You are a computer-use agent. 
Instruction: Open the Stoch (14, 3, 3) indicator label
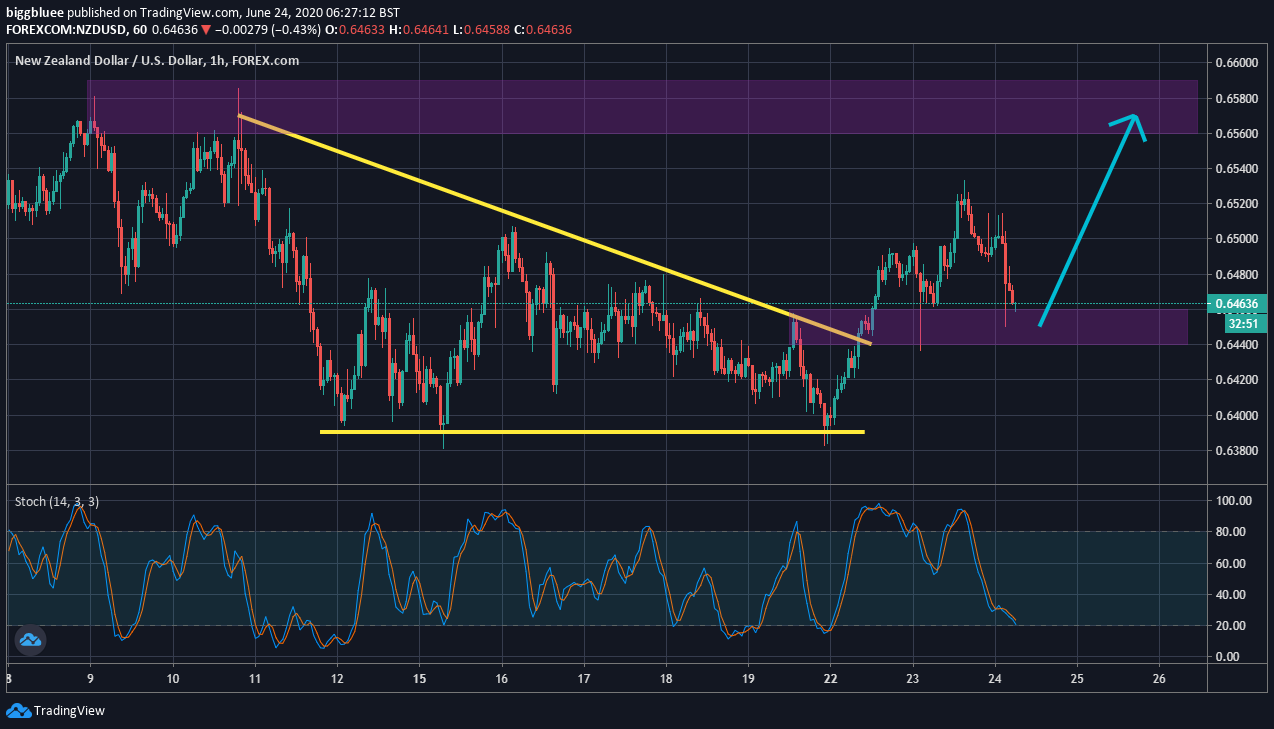(x=56, y=501)
